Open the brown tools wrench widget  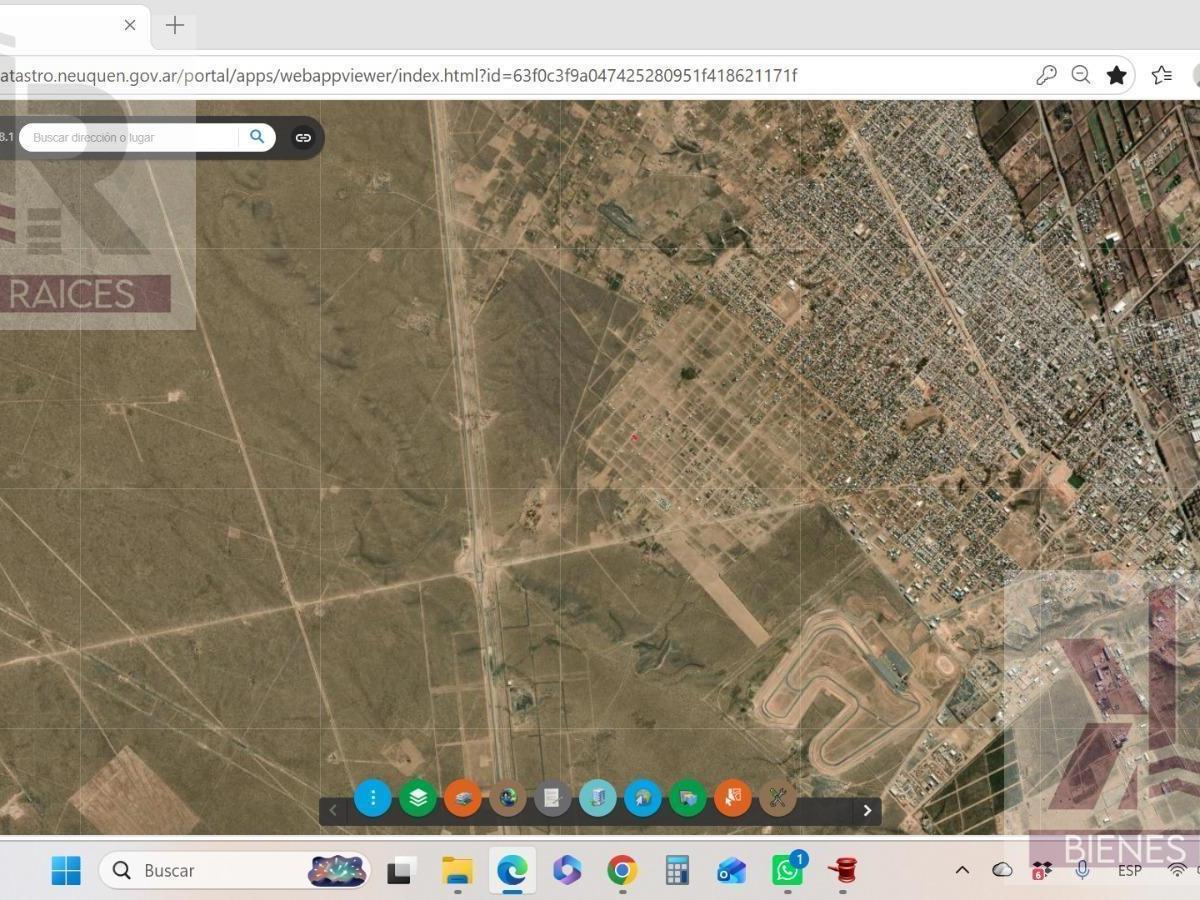coord(777,798)
